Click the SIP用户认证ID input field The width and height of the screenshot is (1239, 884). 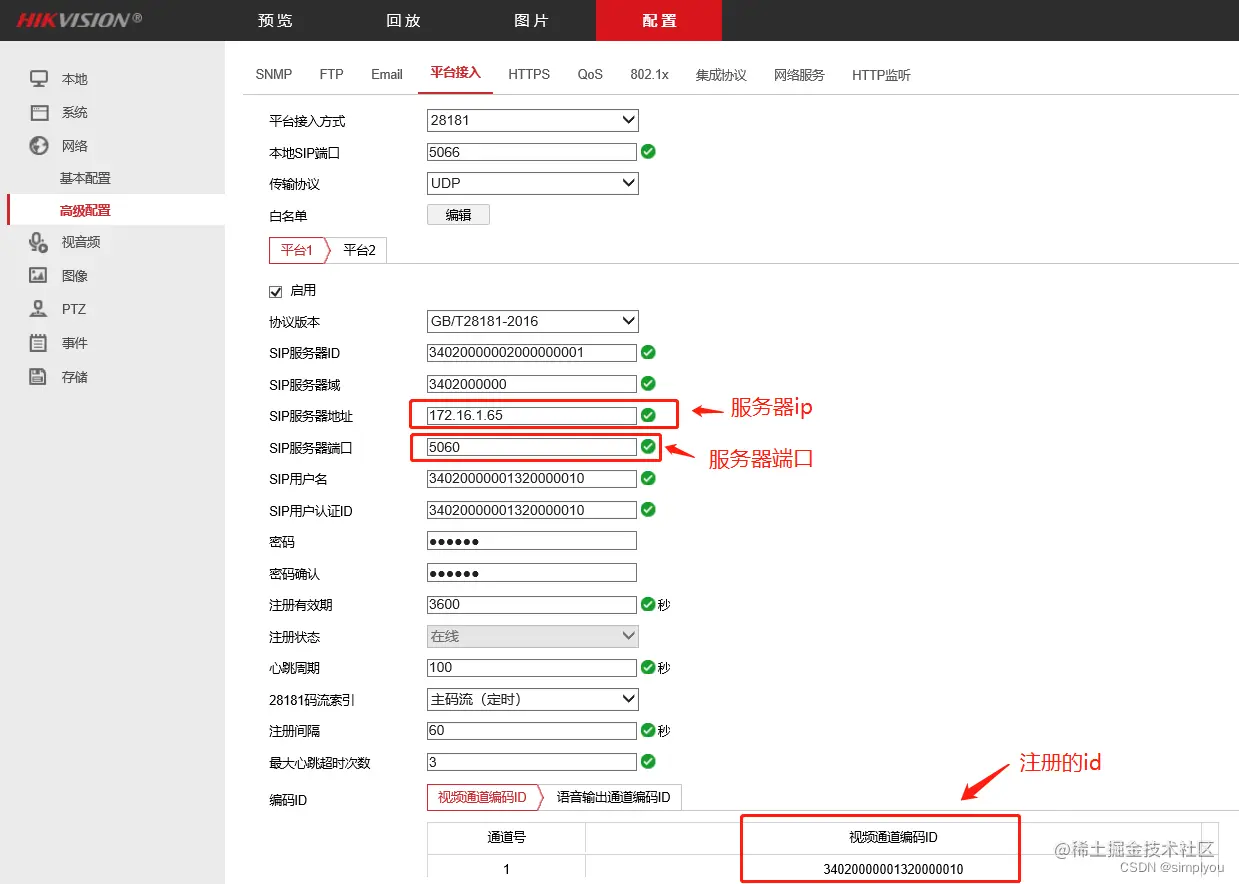click(x=532, y=510)
